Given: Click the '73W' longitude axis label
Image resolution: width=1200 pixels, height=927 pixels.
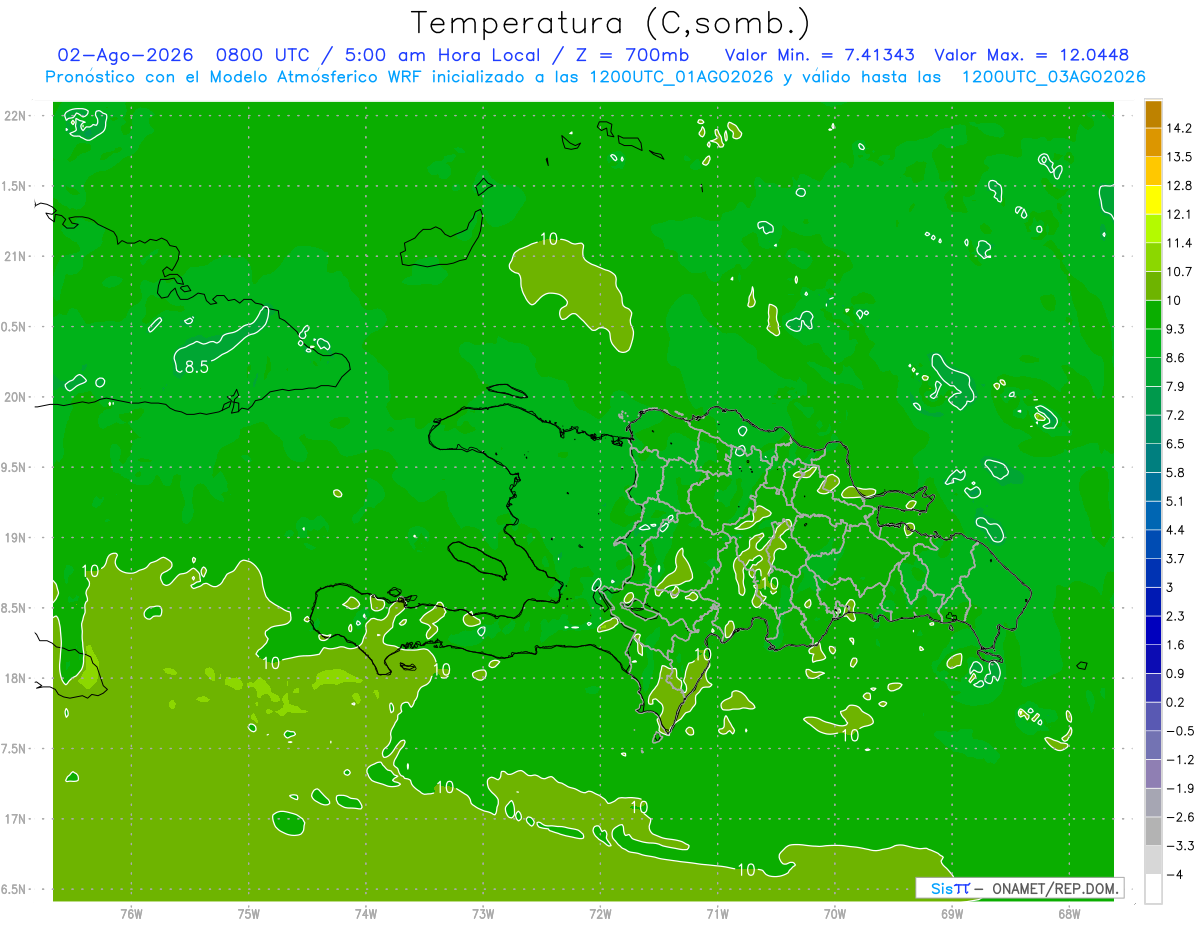Looking at the screenshot, I should tap(483, 913).
